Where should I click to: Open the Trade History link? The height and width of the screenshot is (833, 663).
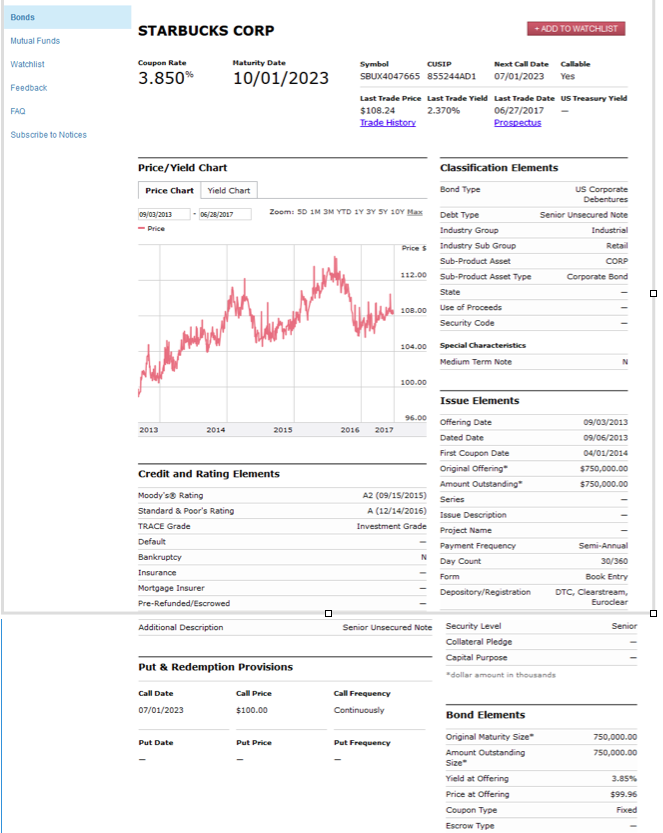[388, 123]
